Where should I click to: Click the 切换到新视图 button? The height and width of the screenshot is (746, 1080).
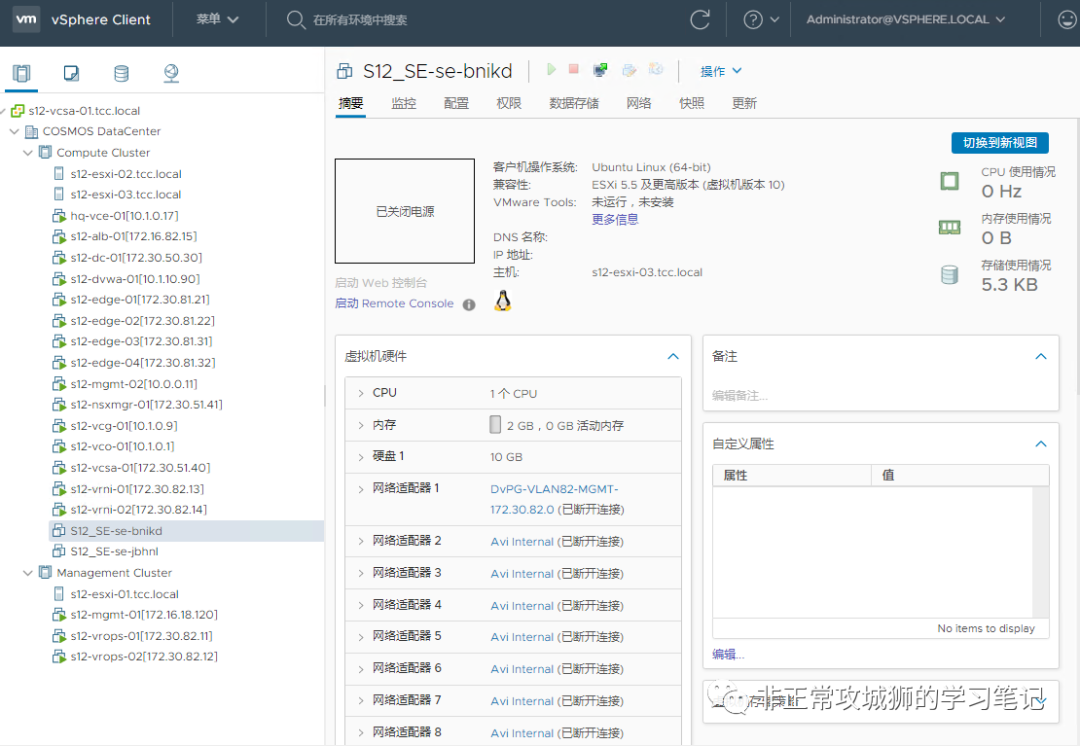click(1000, 143)
